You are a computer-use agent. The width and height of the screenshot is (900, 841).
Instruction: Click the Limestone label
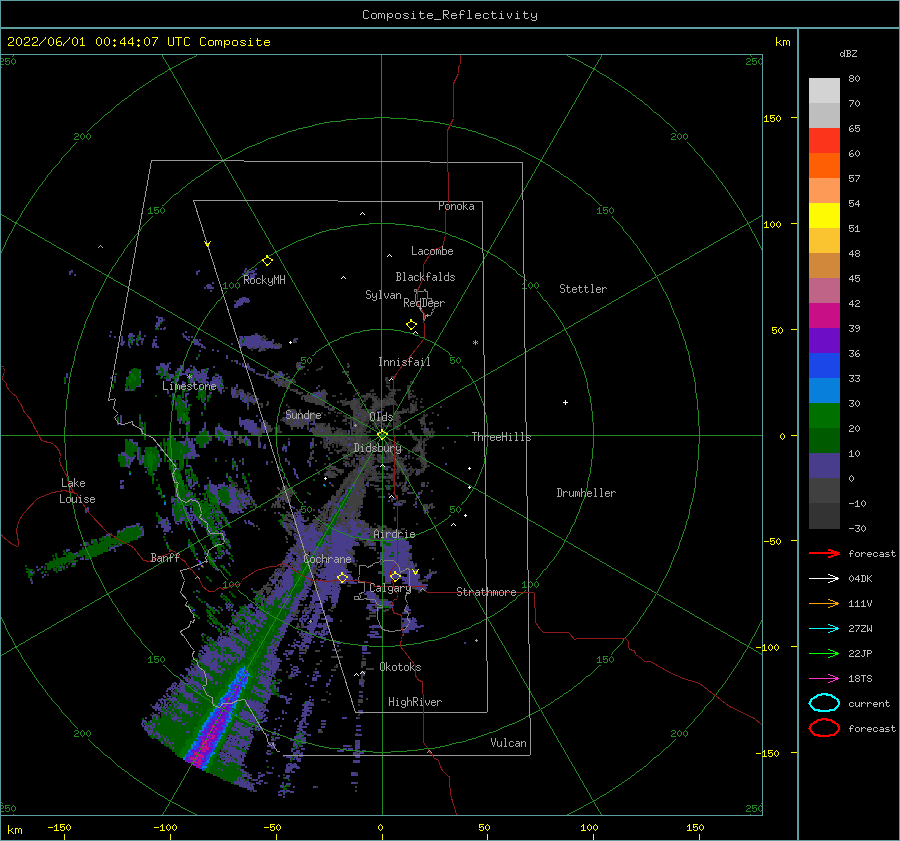click(189, 386)
